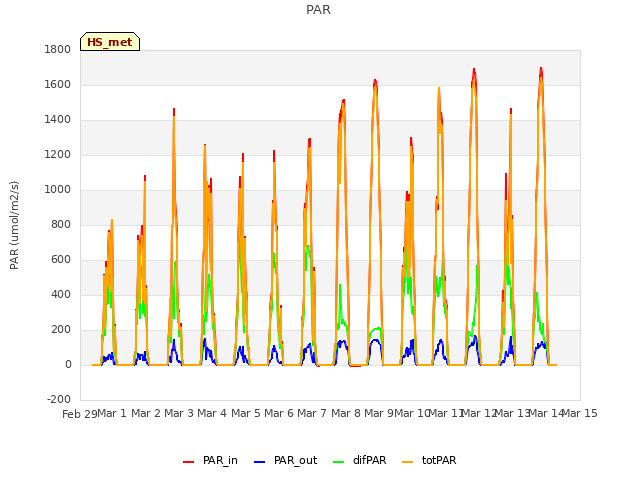Click the 800 y-axis tick label
Viewport: 640px width, 480px height.
tap(61, 224)
